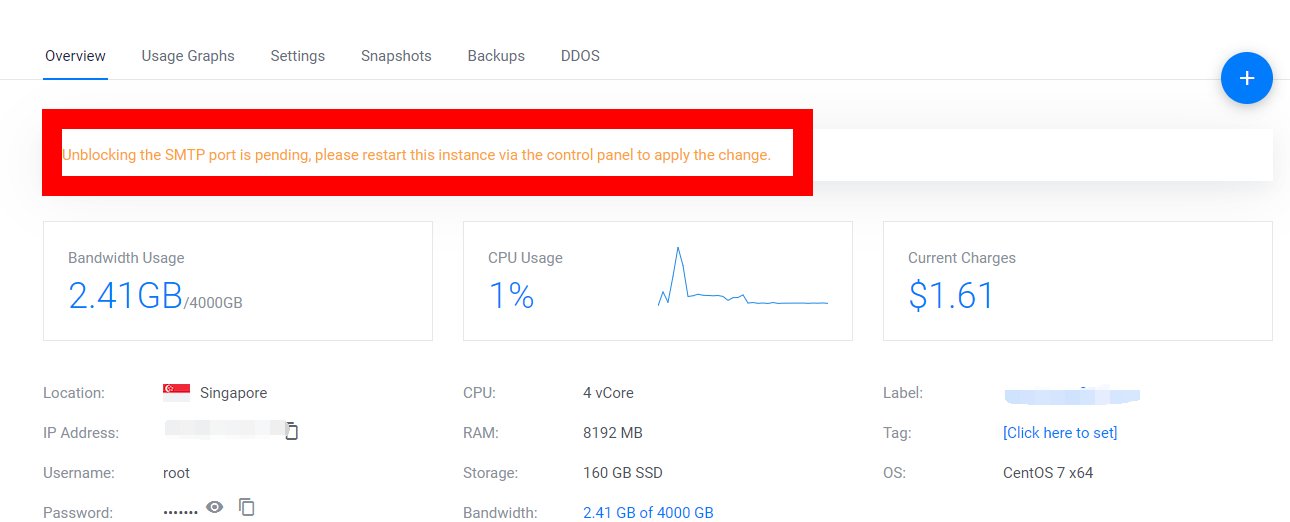Click the Bandwidth Usage 2.41GB value
Screen dimensions: 1290x522
pos(125,296)
